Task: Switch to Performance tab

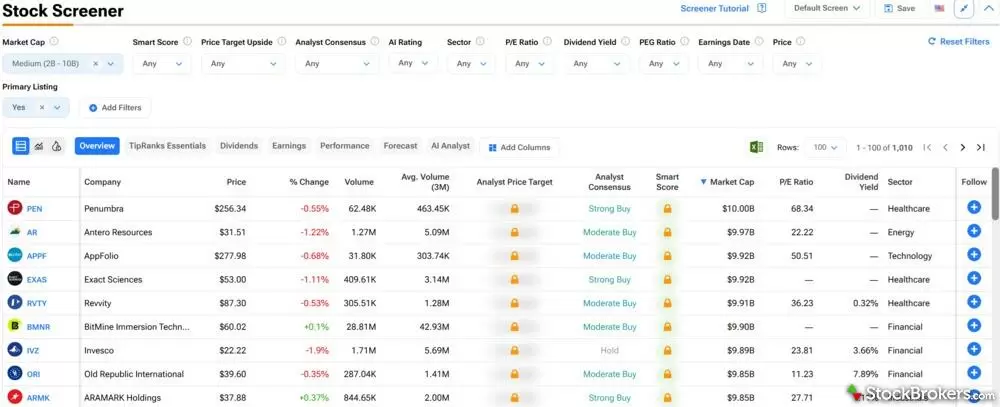Action: [x=344, y=146]
